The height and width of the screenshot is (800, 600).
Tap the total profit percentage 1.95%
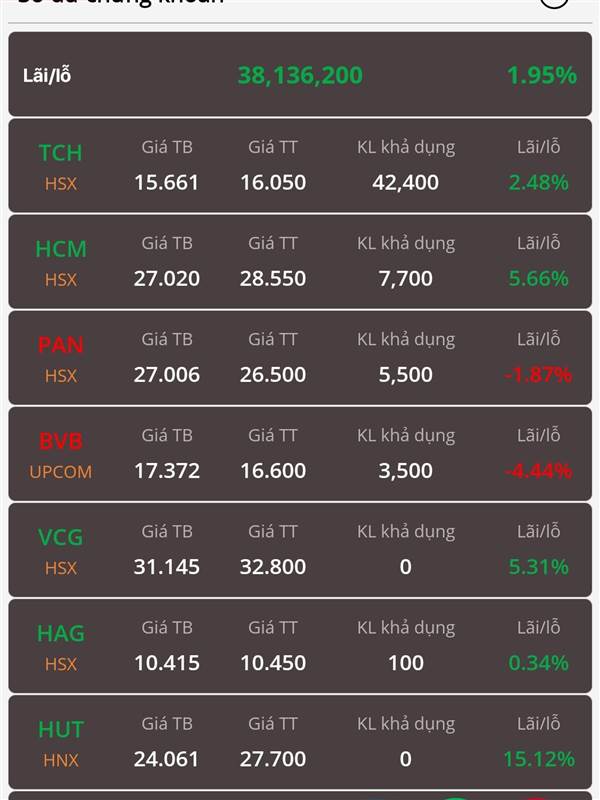pyautogui.click(x=542, y=76)
